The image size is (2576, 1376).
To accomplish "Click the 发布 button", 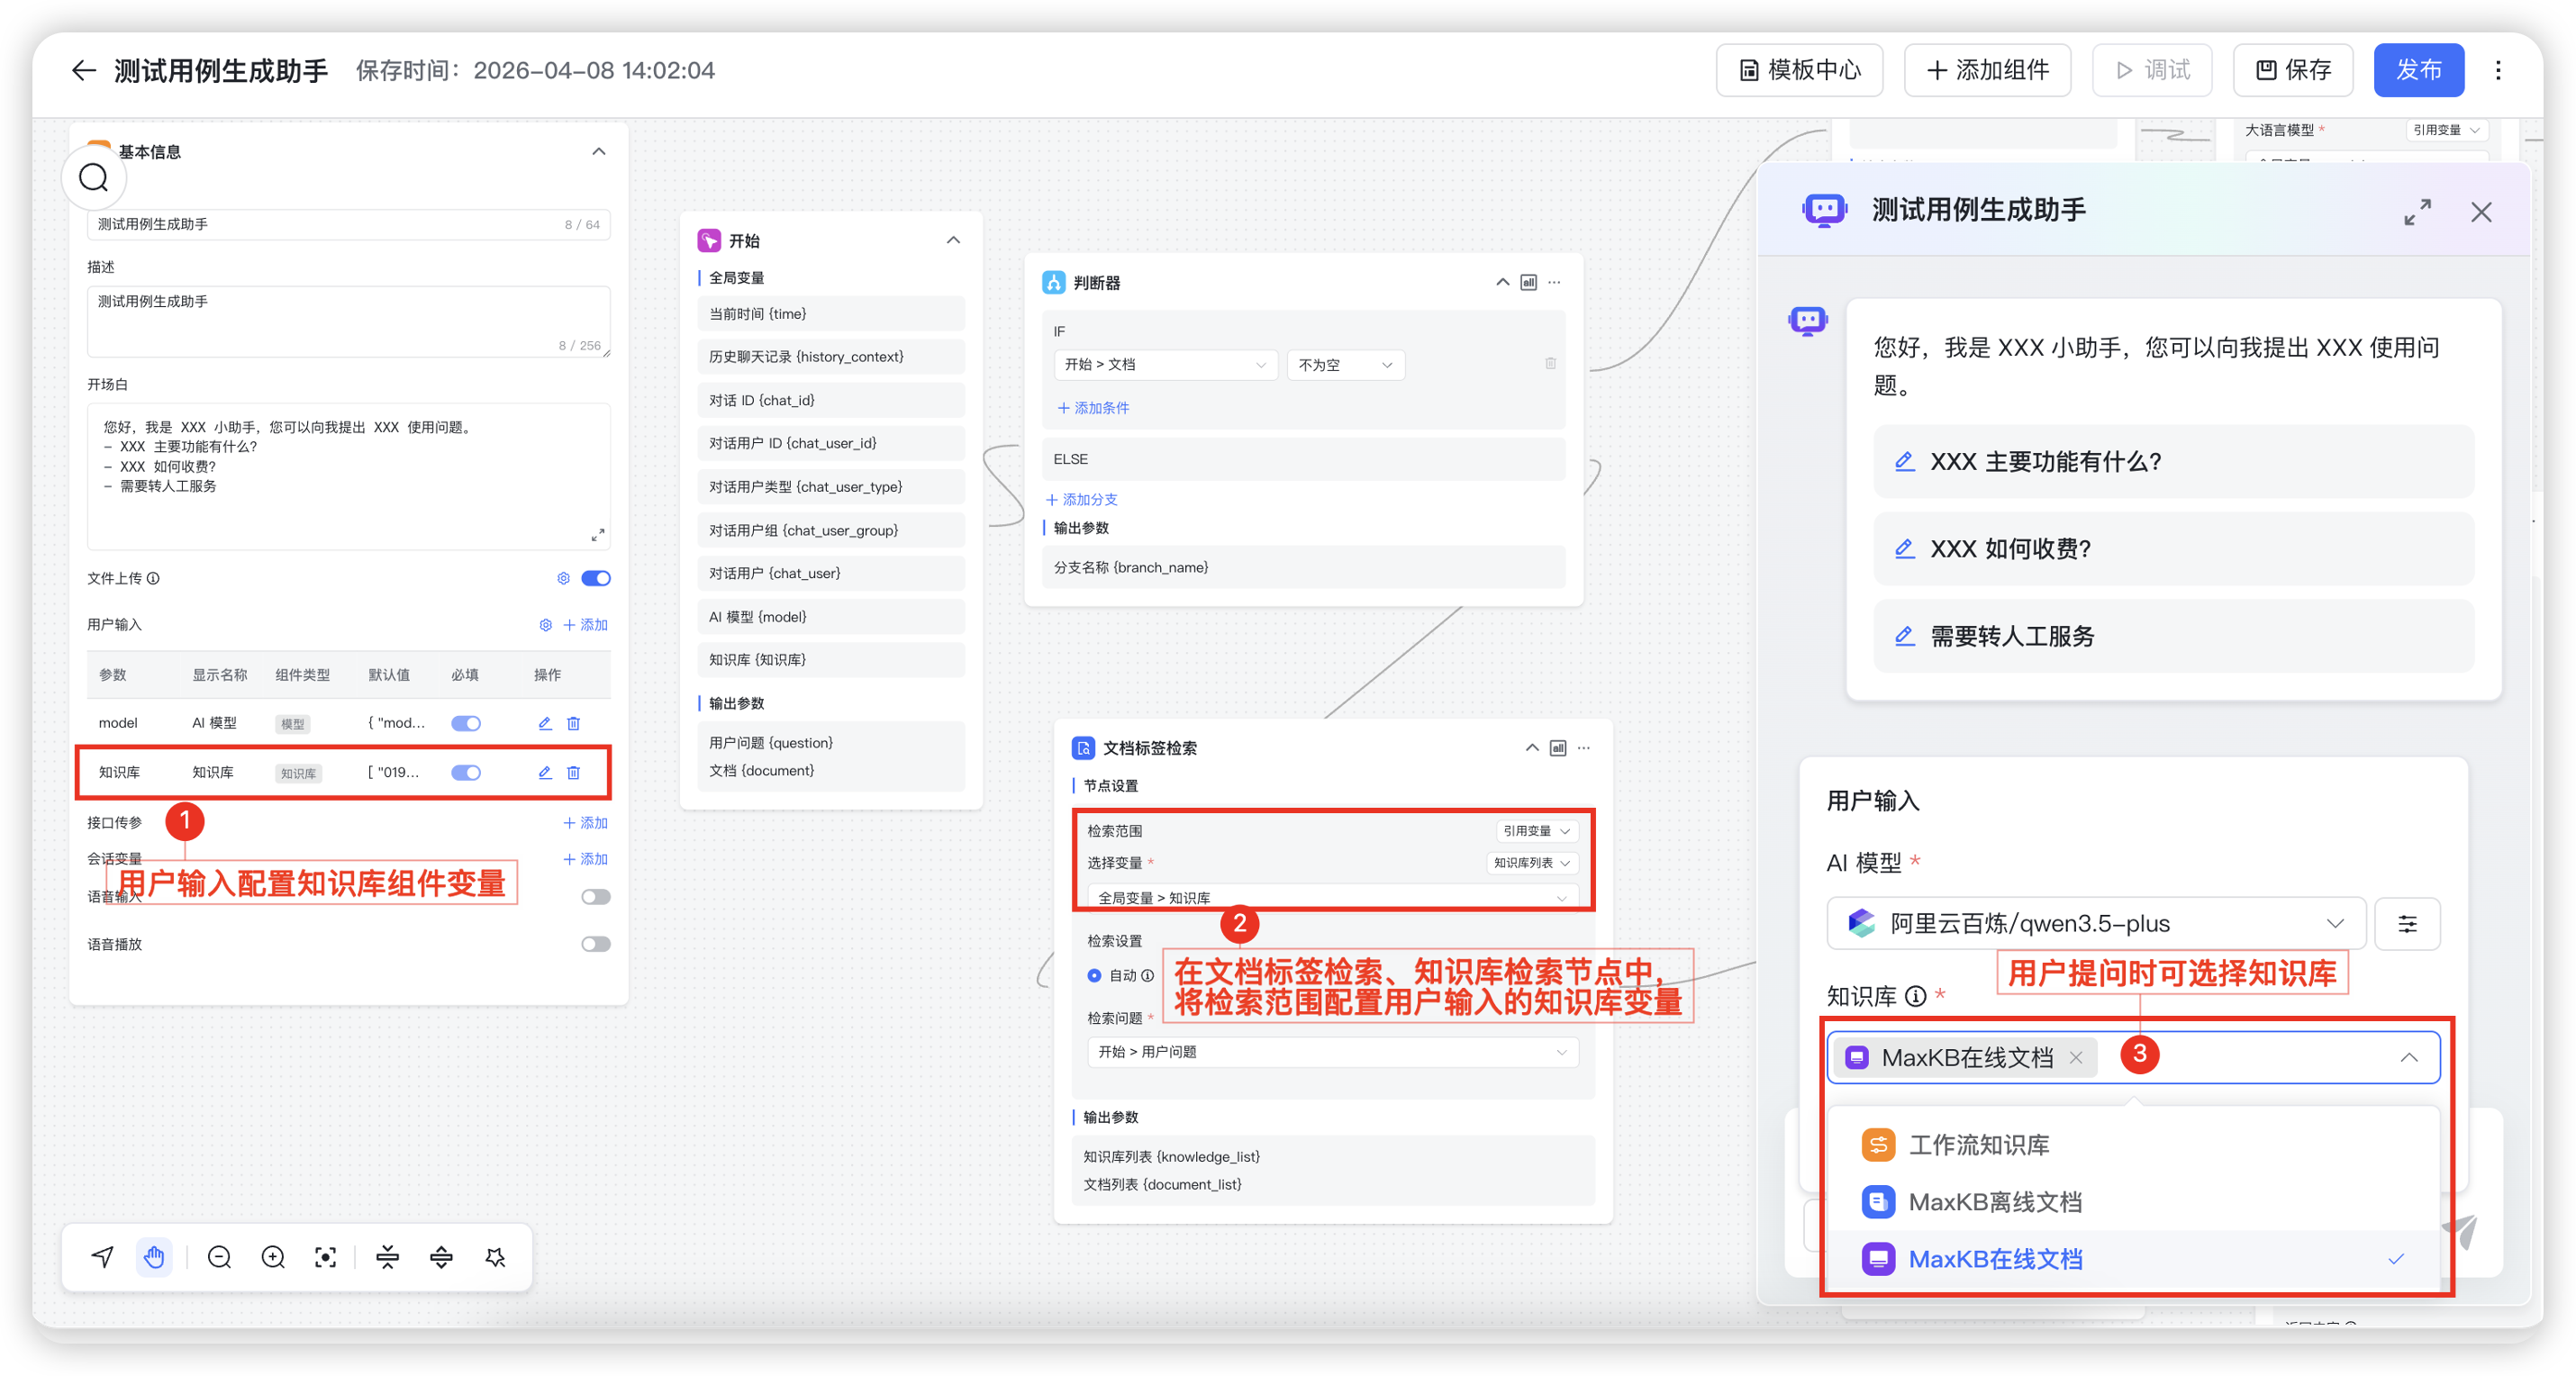I will point(2418,70).
